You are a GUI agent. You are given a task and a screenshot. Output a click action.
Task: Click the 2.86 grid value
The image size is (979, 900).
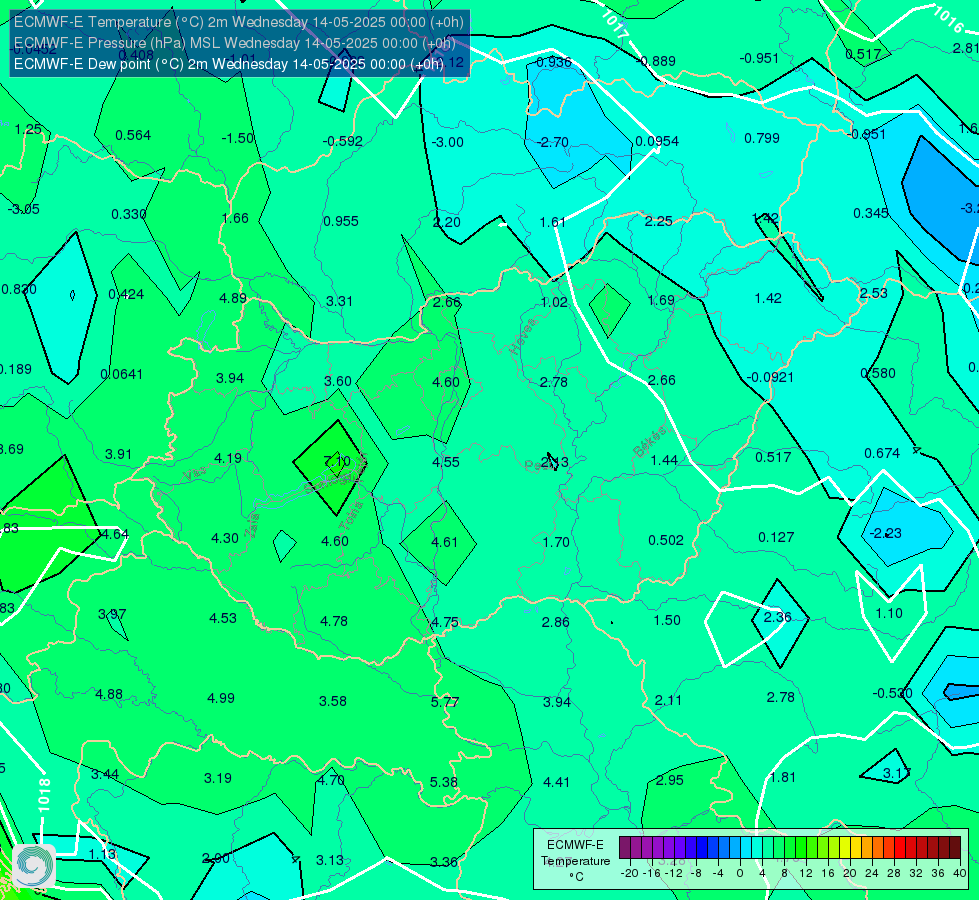[555, 622]
